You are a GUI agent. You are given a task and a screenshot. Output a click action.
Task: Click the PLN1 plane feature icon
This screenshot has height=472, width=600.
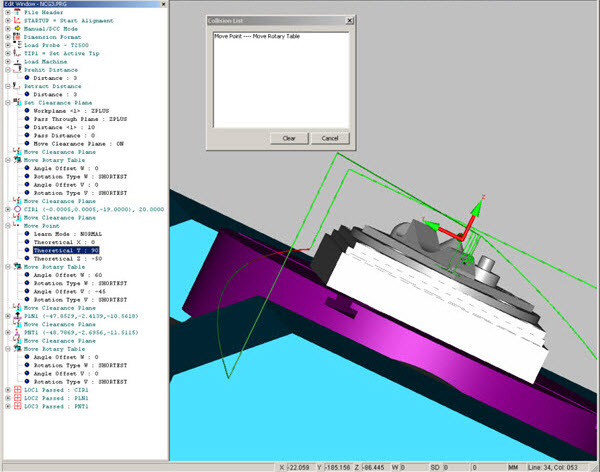16,315
